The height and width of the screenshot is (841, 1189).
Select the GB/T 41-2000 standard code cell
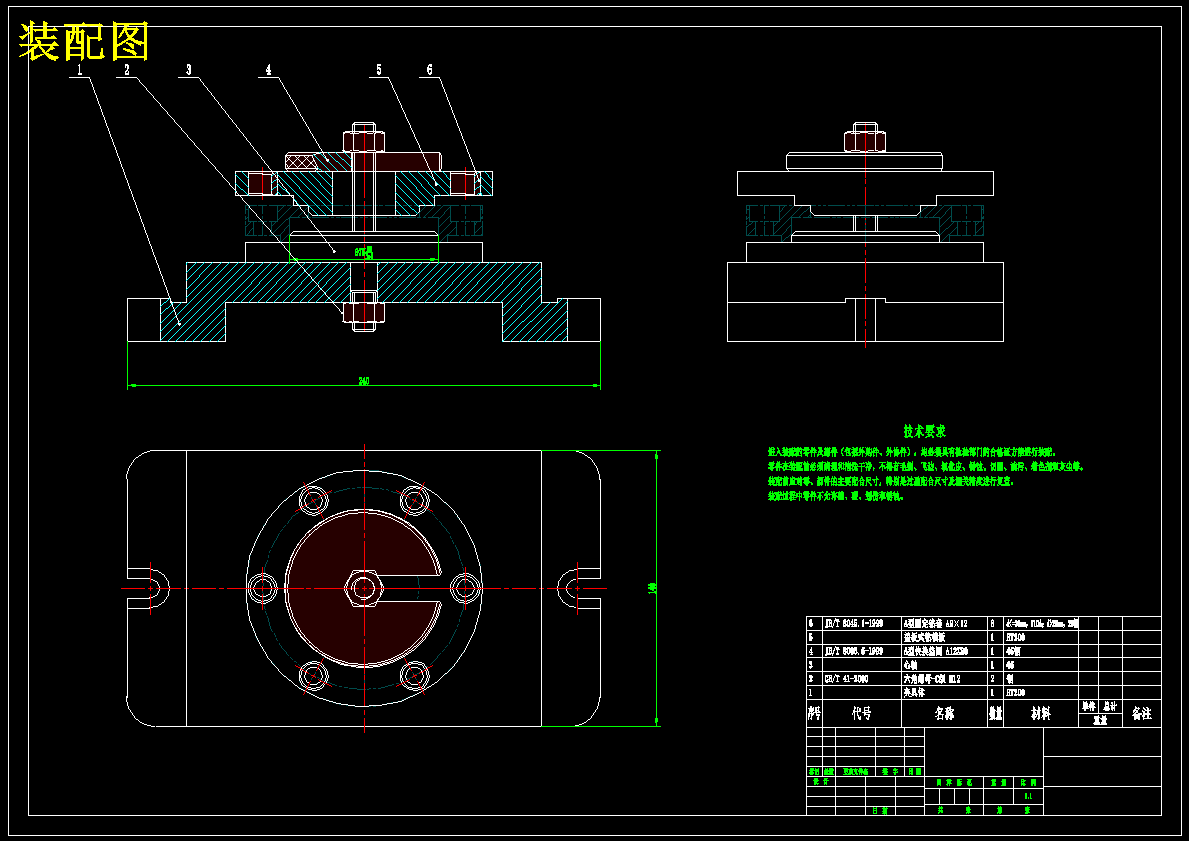tap(861, 679)
